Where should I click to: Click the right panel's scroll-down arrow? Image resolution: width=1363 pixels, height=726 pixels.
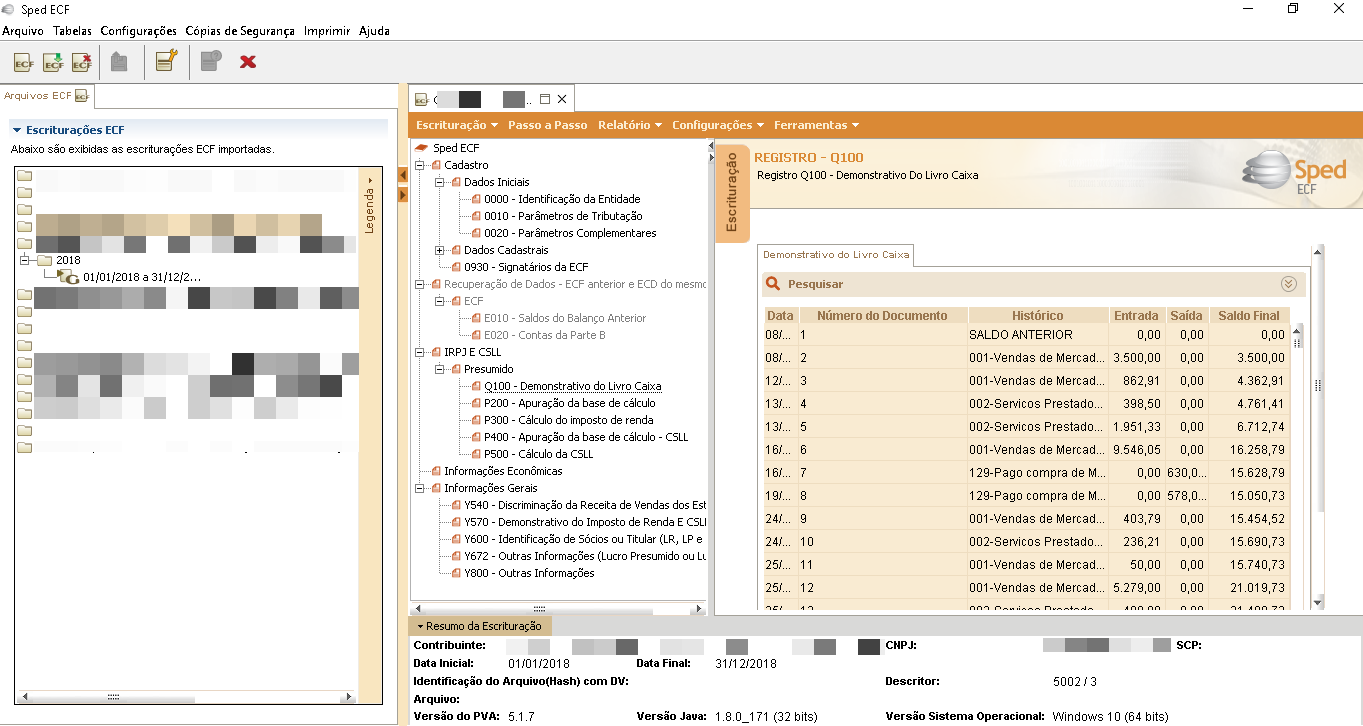(1318, 602)
